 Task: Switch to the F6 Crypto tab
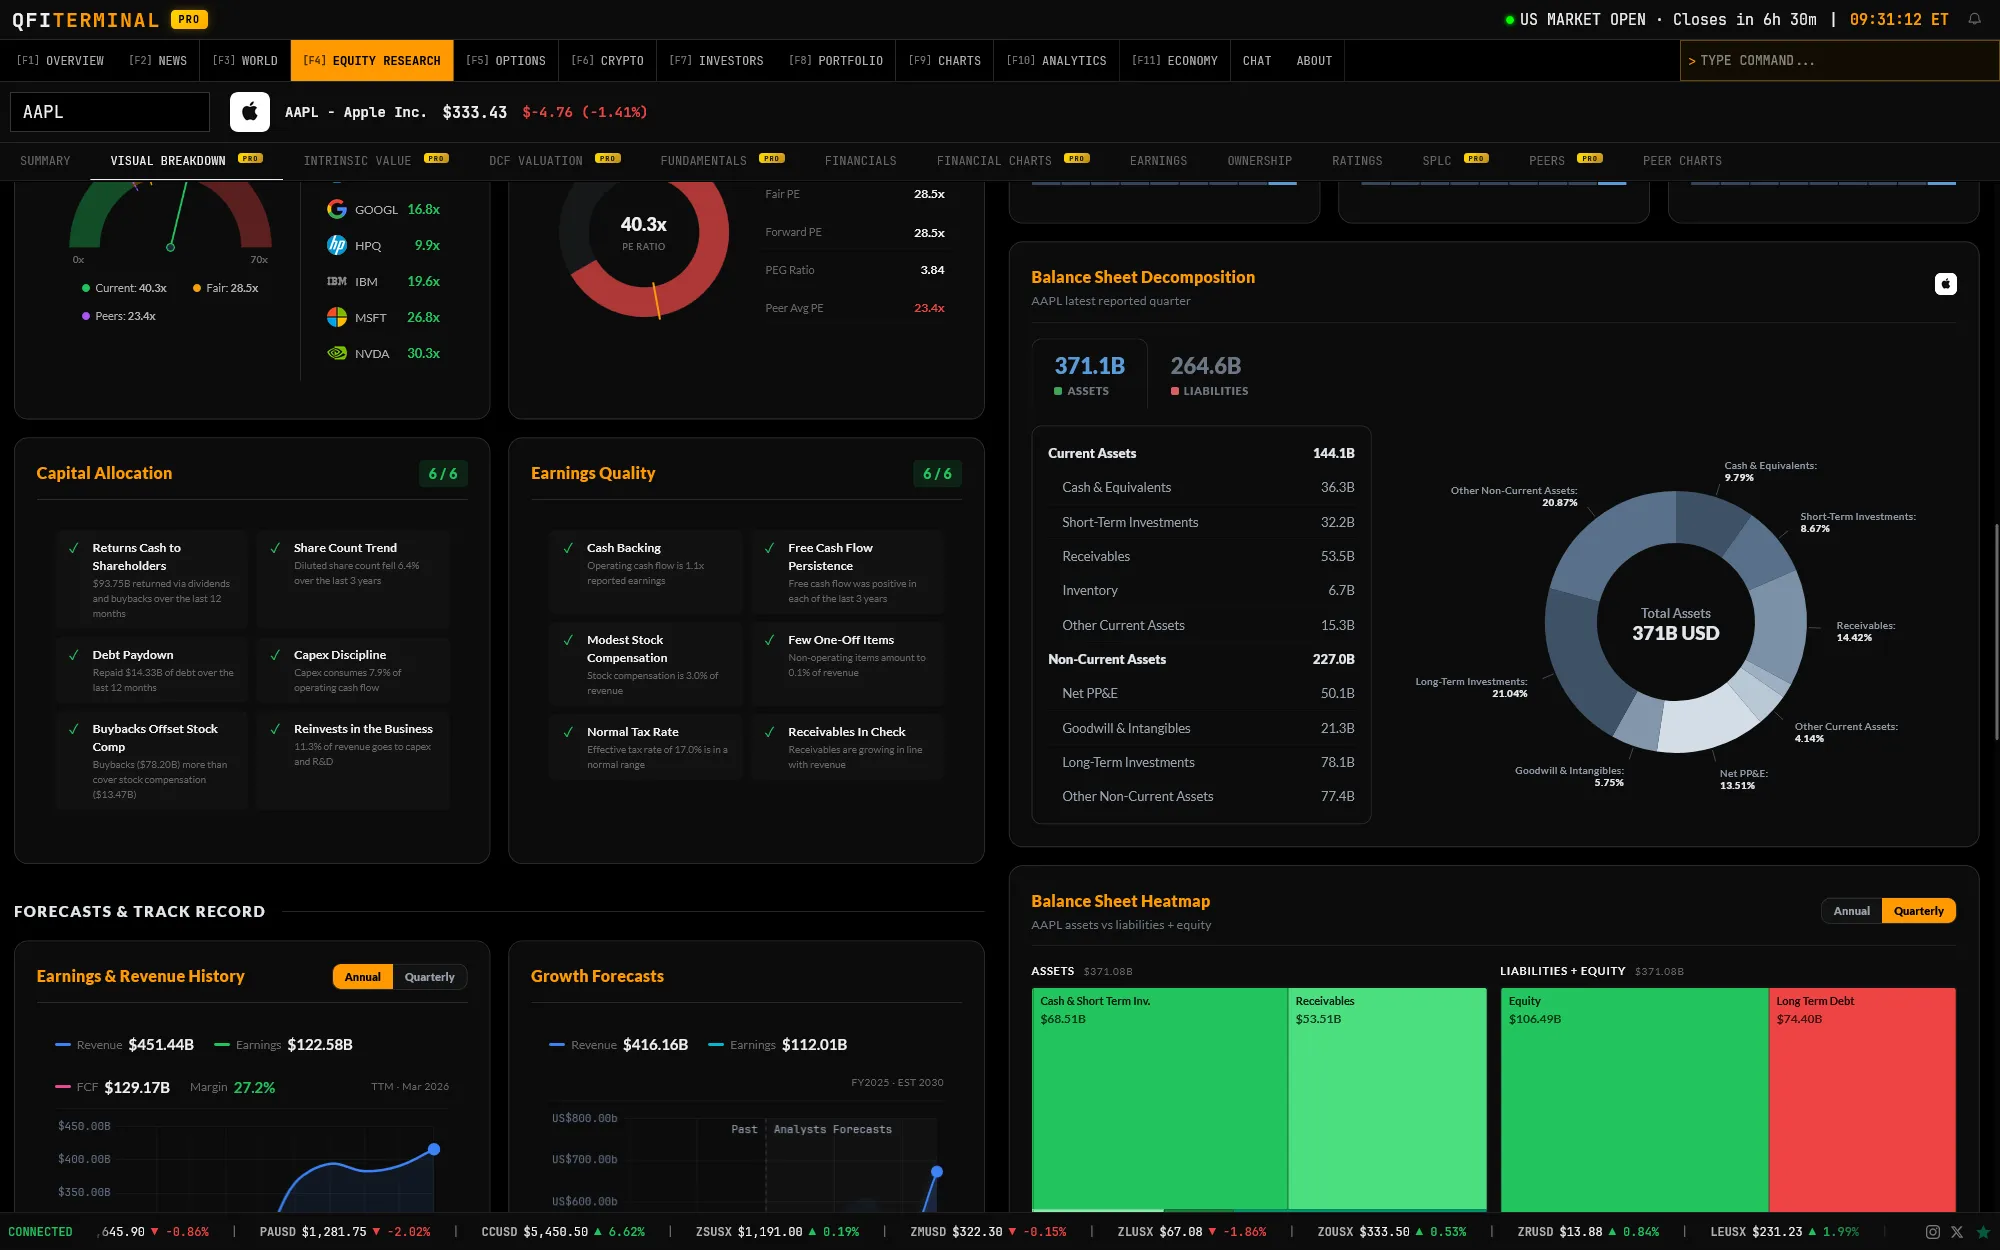pos(607,61)
